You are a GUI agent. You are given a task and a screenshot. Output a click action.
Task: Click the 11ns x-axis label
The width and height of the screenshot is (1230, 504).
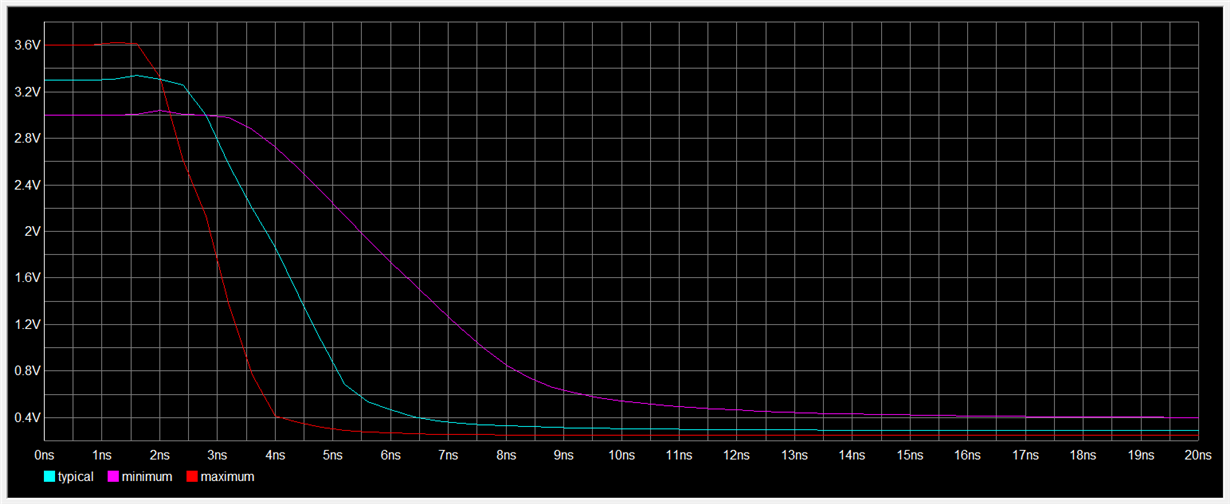pos(679,454)
